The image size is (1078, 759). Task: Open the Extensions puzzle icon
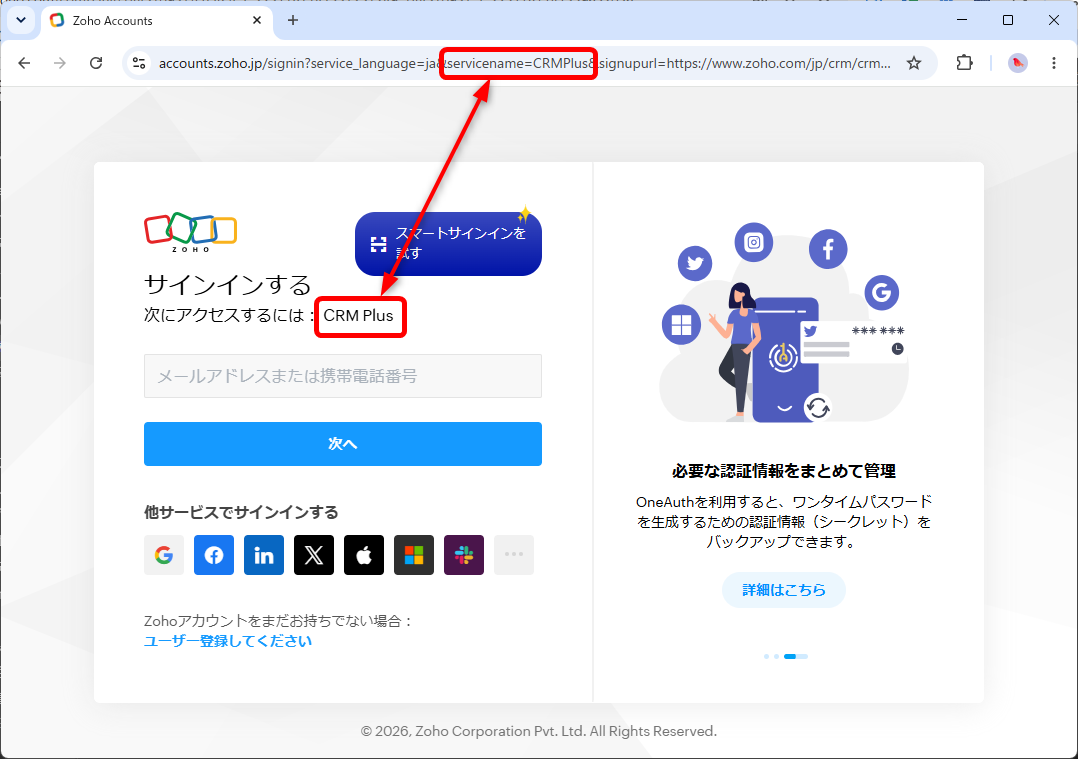[965, 63]
